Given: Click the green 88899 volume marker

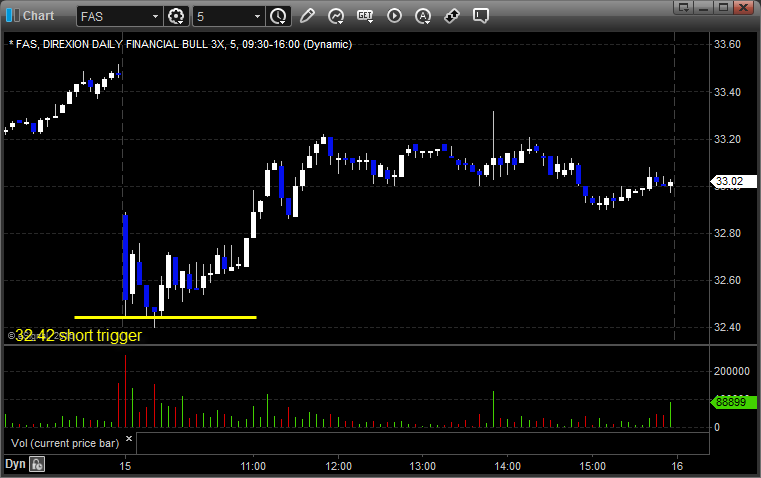Looking at the screenshot, I should pyautogui.click(x=733, y=402).
